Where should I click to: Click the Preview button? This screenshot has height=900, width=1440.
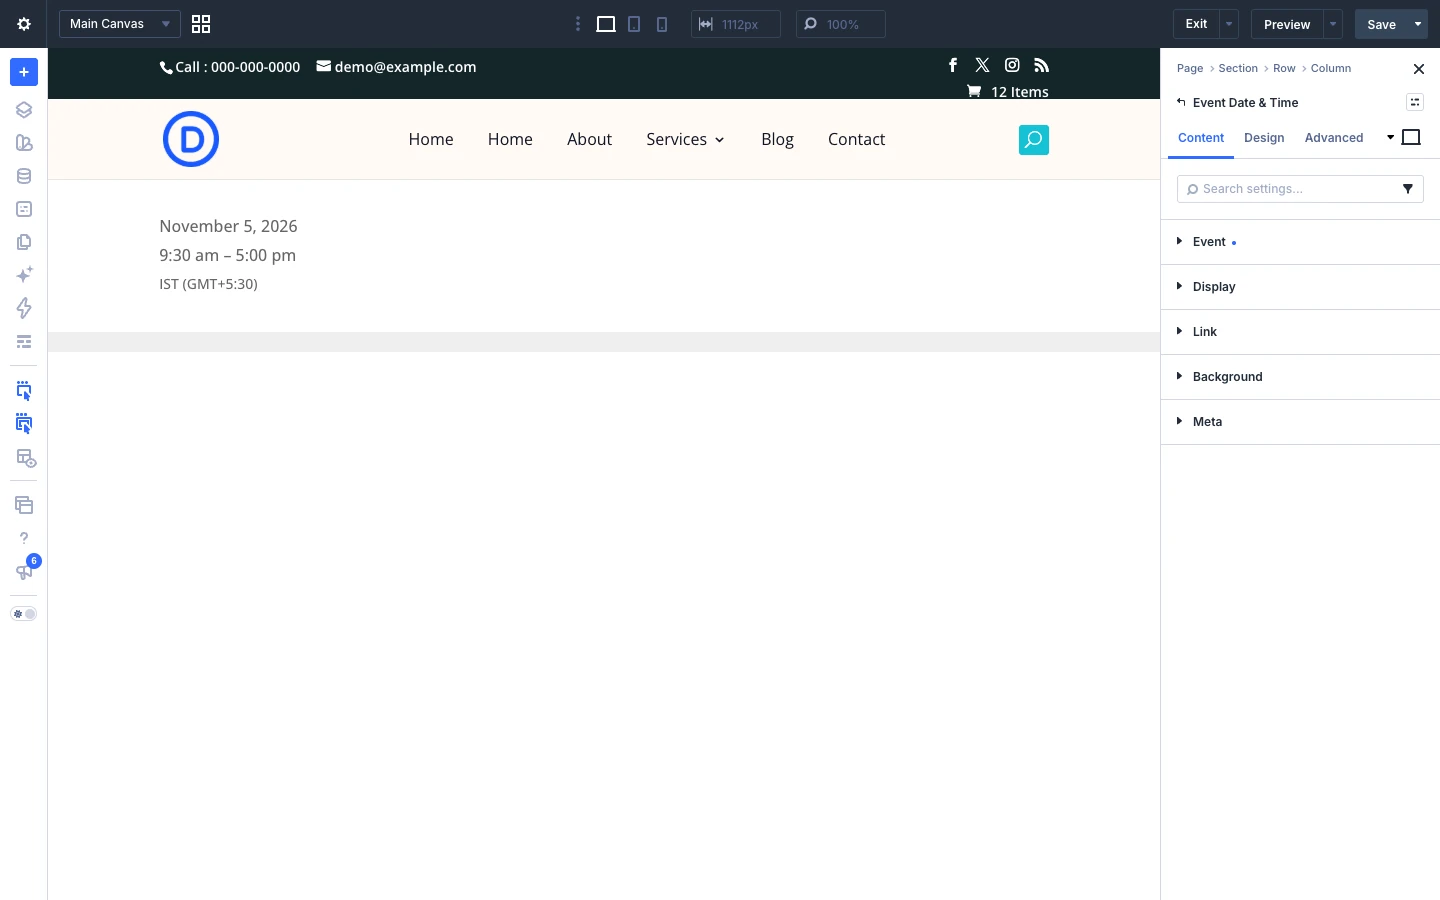[x=1287, y=24]
